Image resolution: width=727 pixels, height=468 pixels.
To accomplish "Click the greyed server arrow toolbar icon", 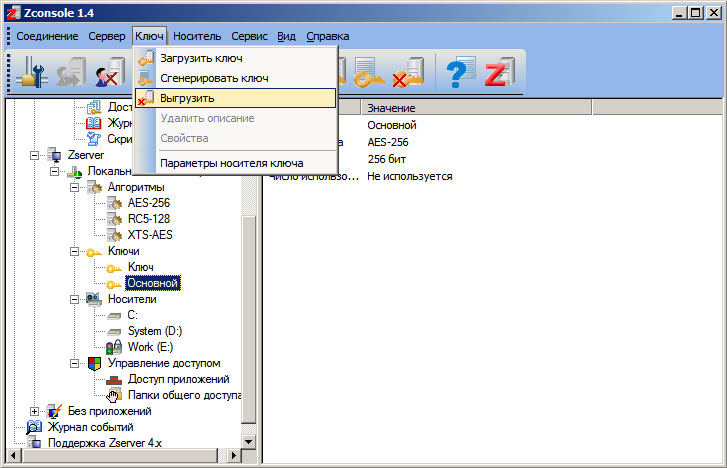I will [x=71, y=72].
